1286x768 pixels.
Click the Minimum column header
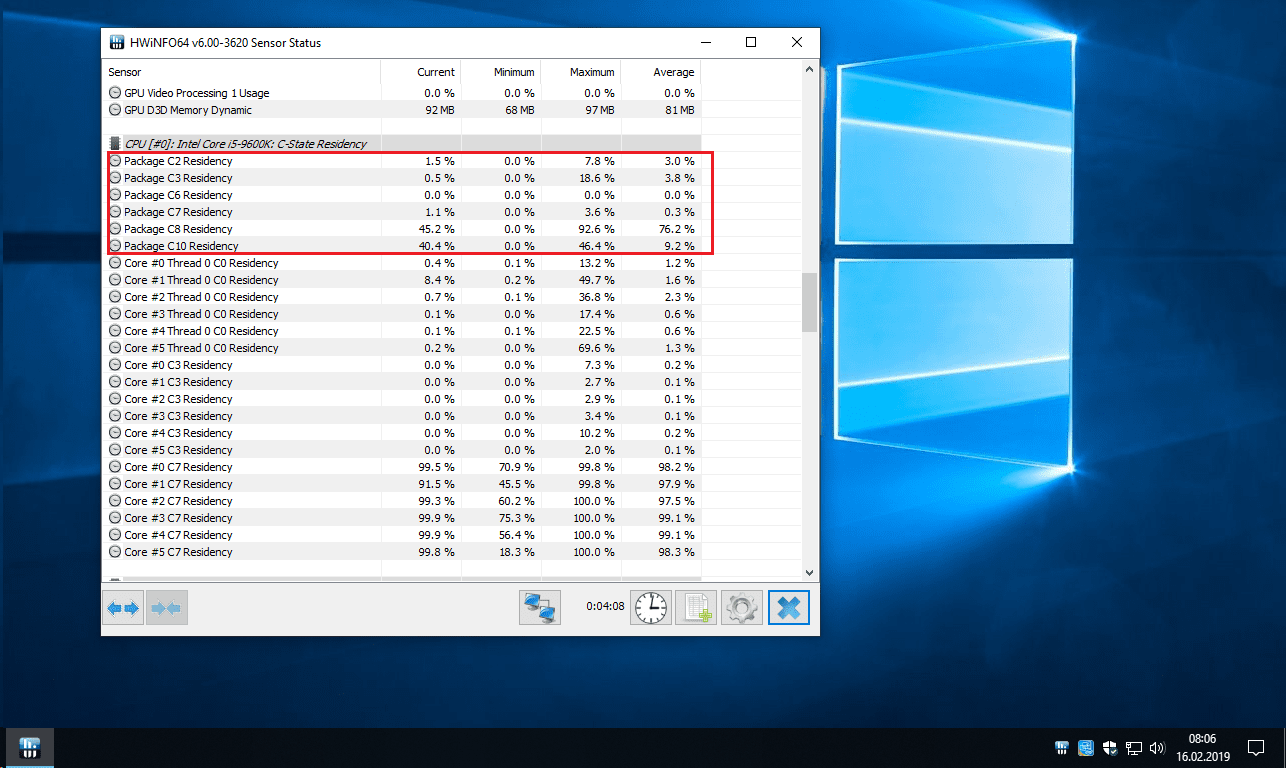(500, 72)
